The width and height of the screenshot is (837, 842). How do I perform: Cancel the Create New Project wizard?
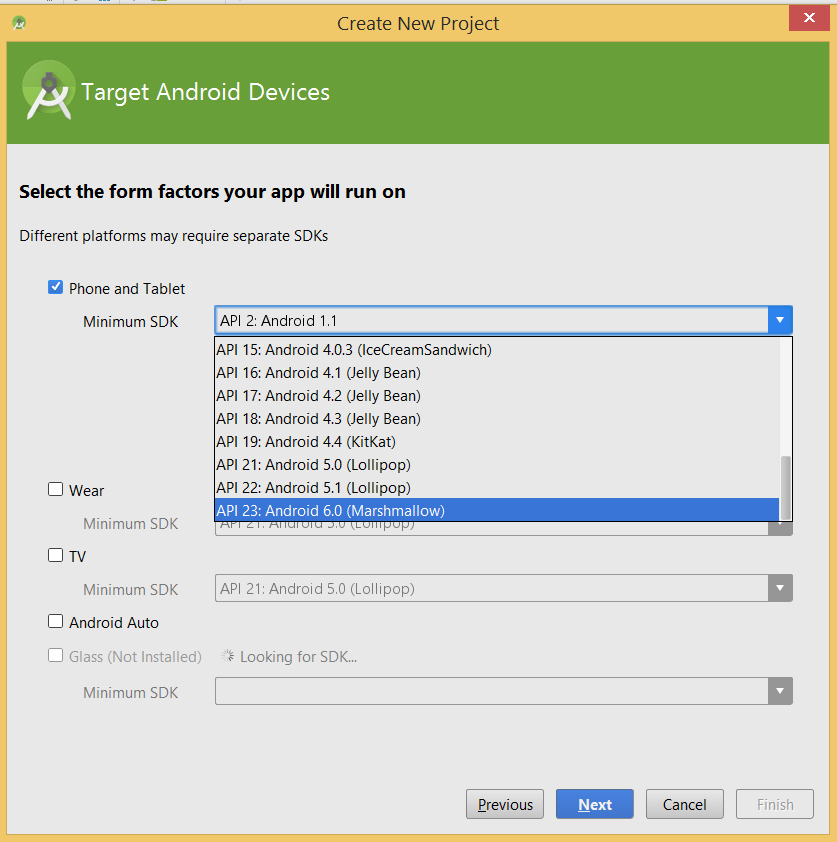tap(685, 804)
